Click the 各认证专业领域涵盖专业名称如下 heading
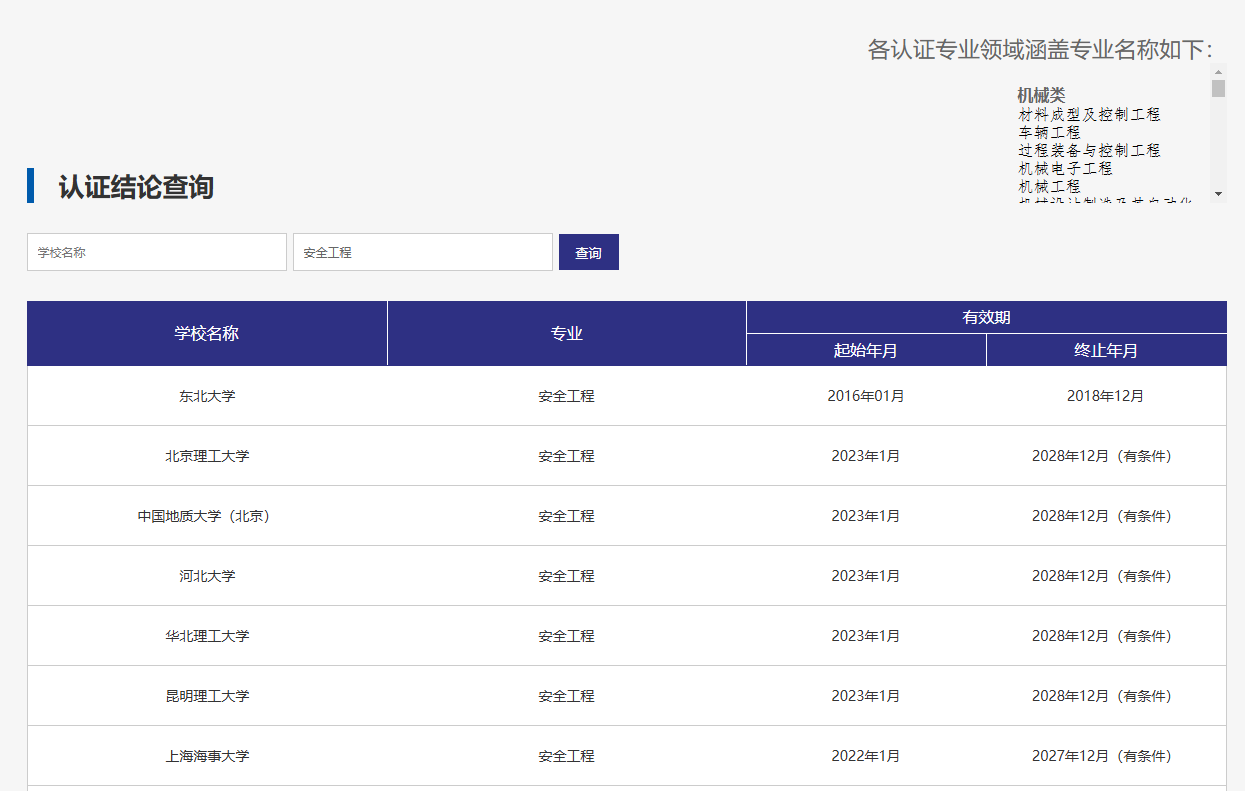 pyautogui.click(x=1040, y=50)
